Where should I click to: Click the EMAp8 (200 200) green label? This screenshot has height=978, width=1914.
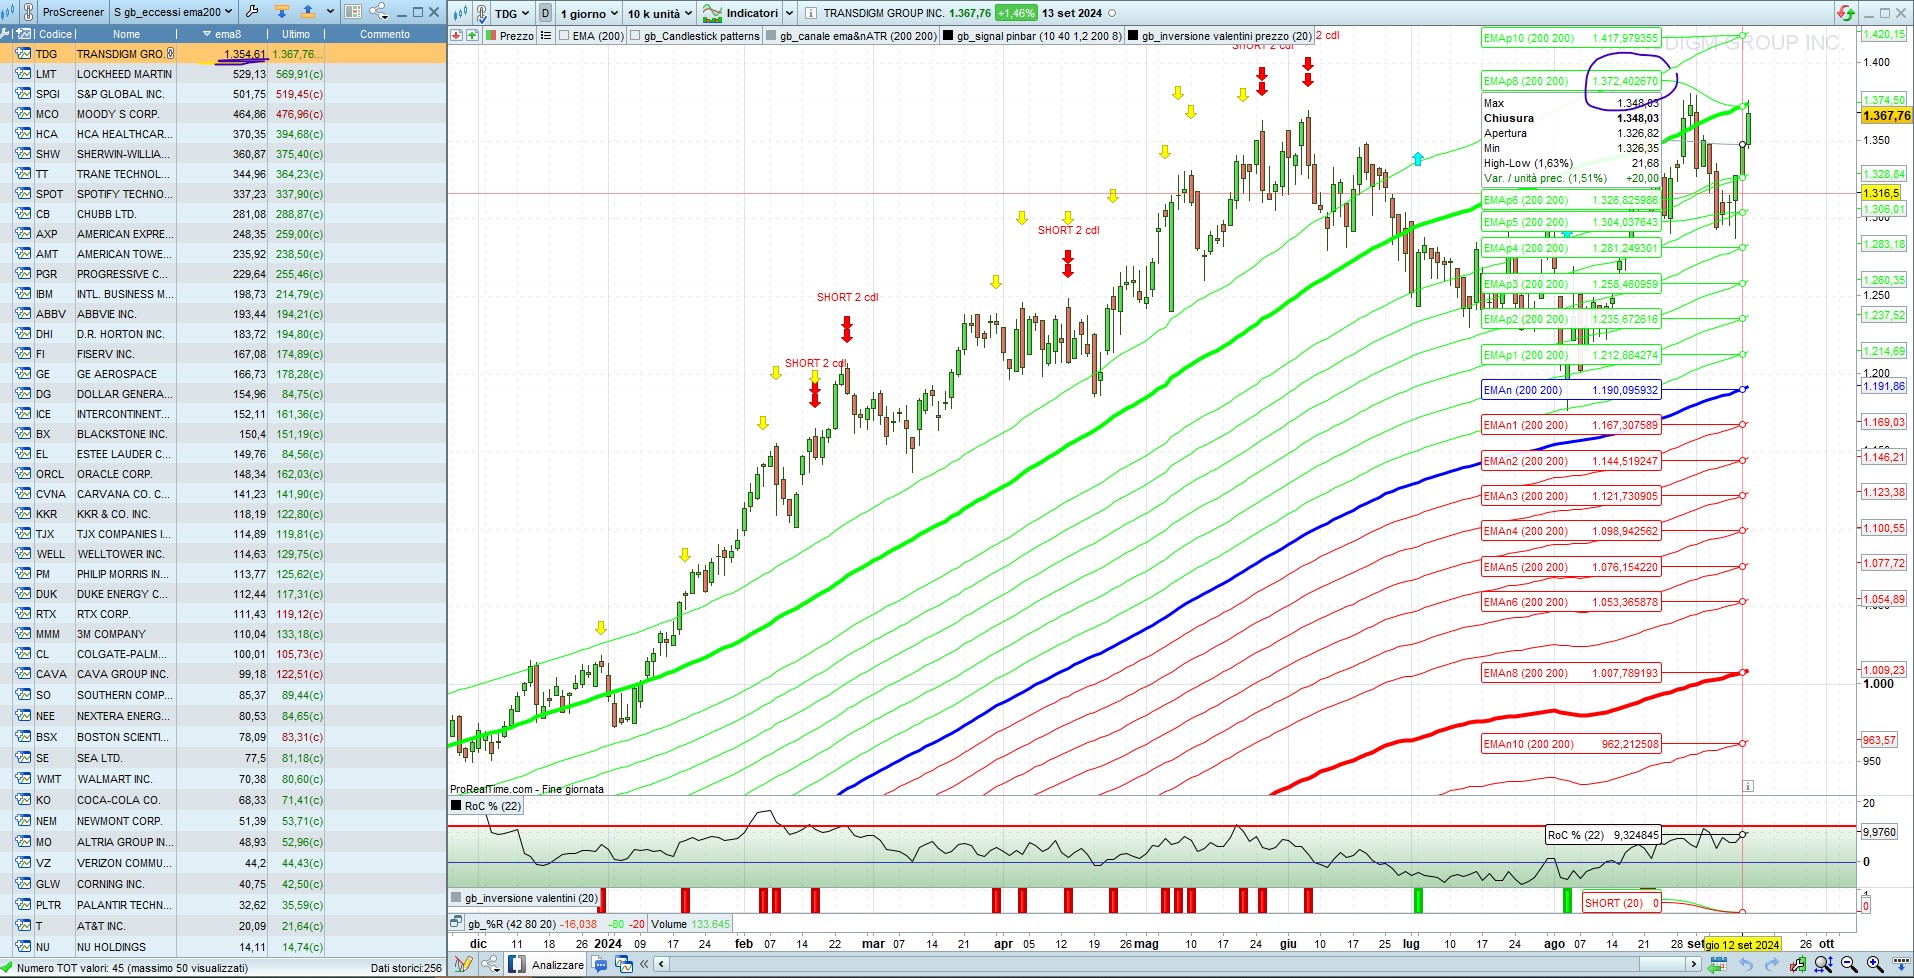pyautogui.click(x=1570, y=81)
